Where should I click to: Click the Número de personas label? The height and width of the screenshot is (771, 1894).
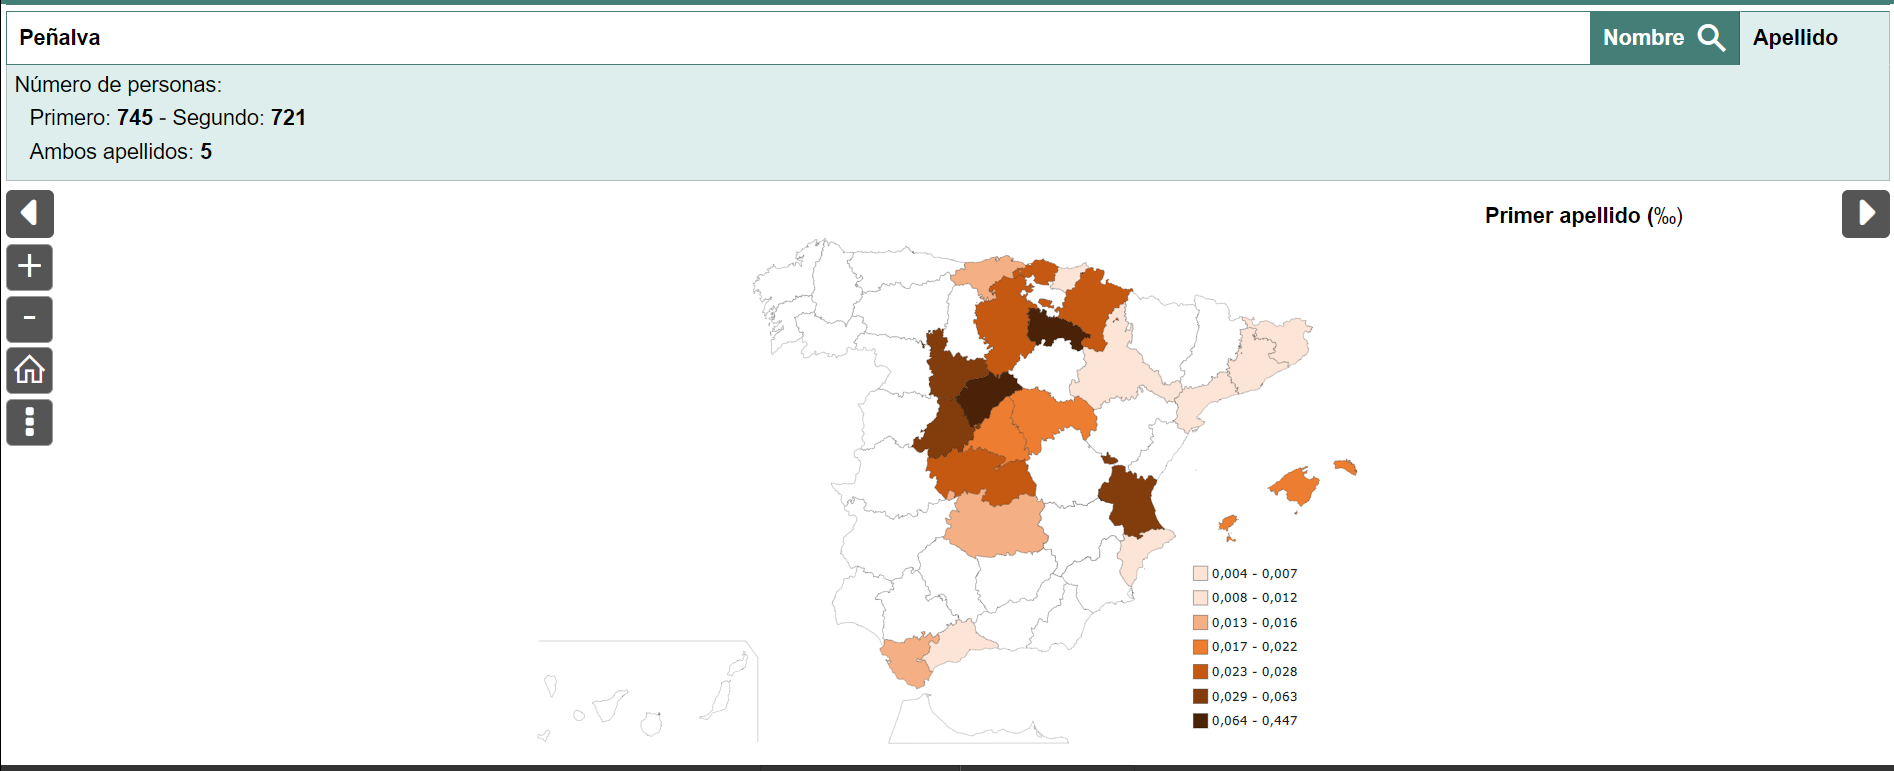click(118, 85)
